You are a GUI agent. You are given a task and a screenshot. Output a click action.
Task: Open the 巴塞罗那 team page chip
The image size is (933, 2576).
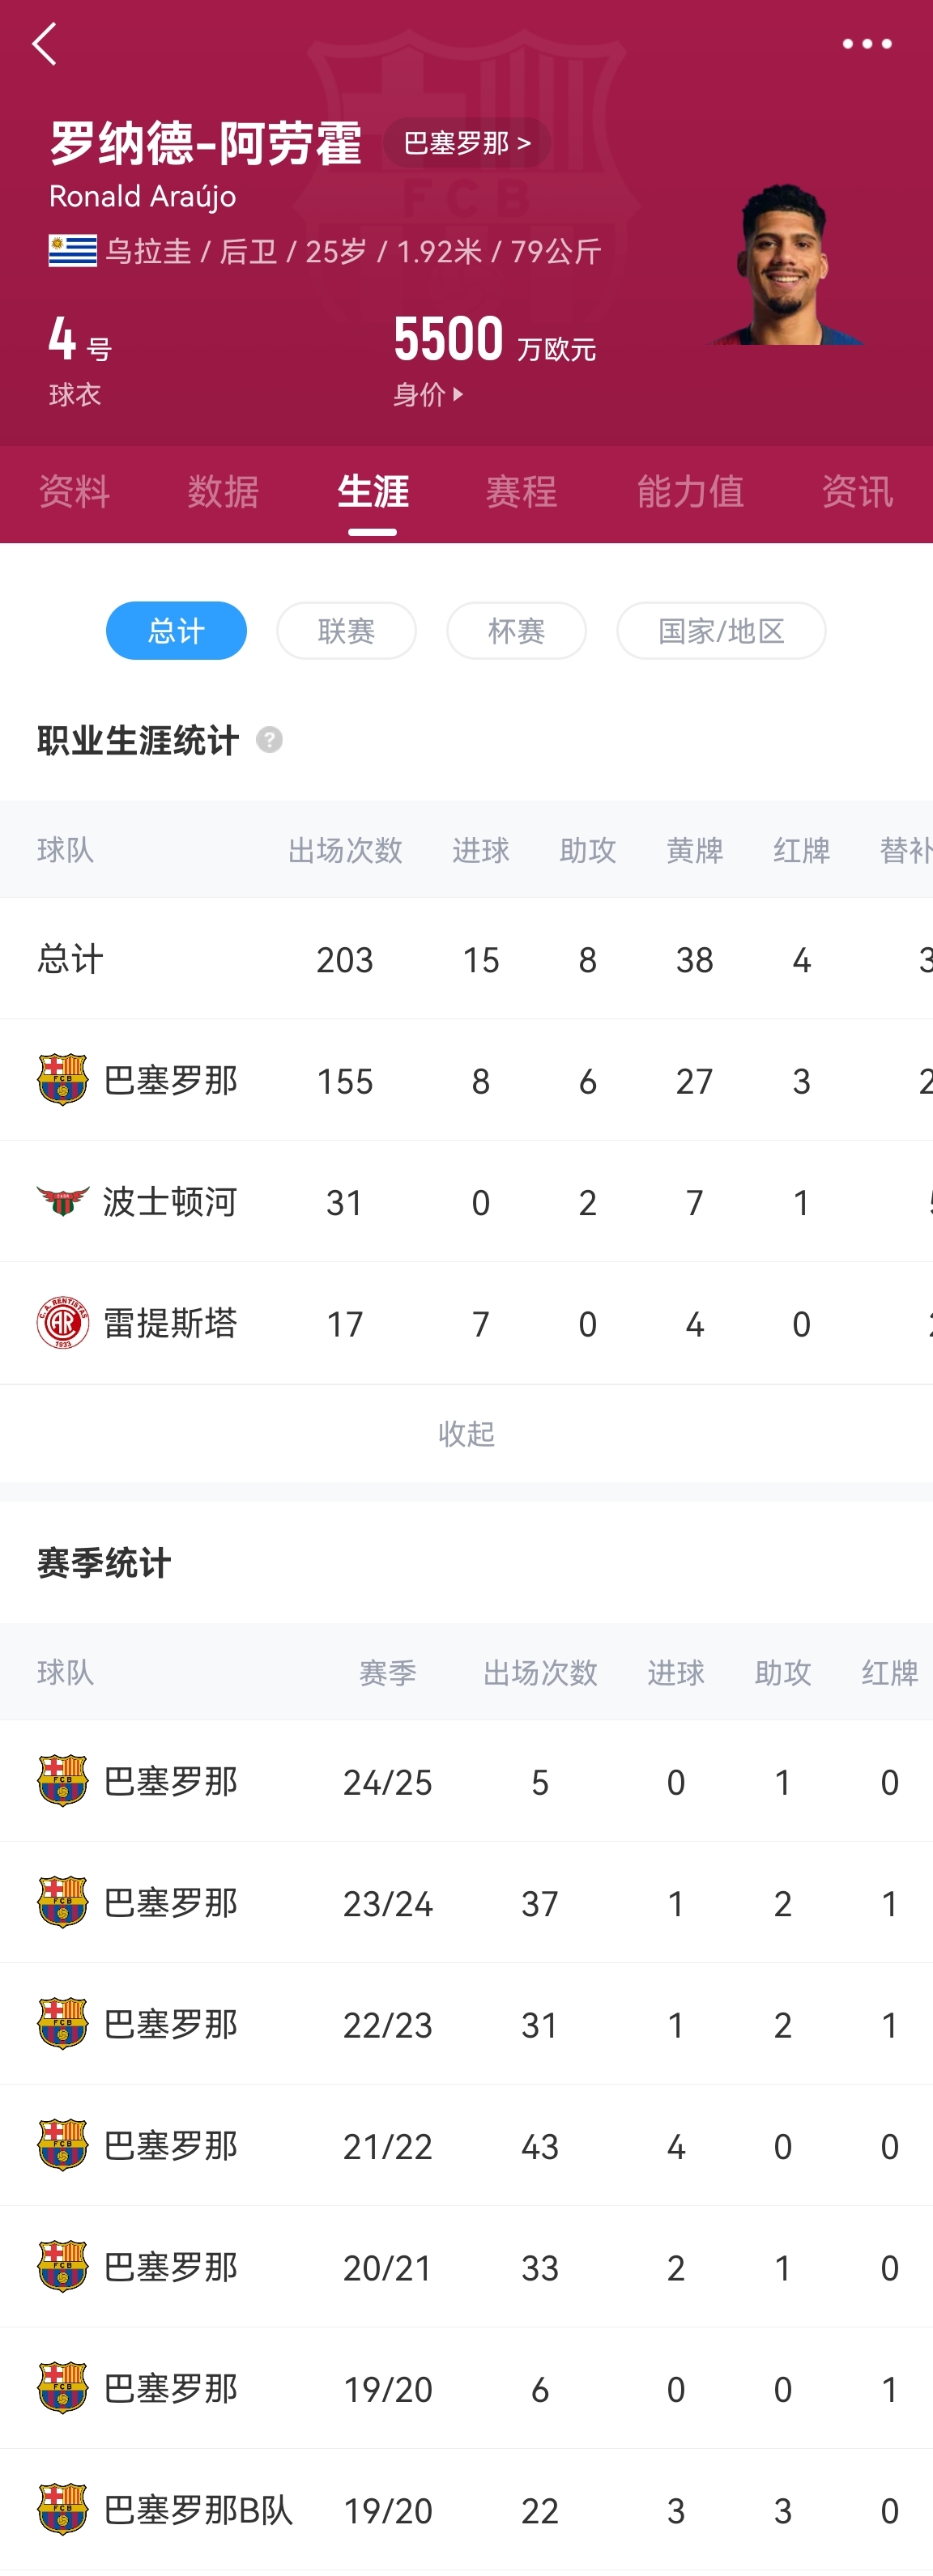pyautogui.click(x=466, y=143)
